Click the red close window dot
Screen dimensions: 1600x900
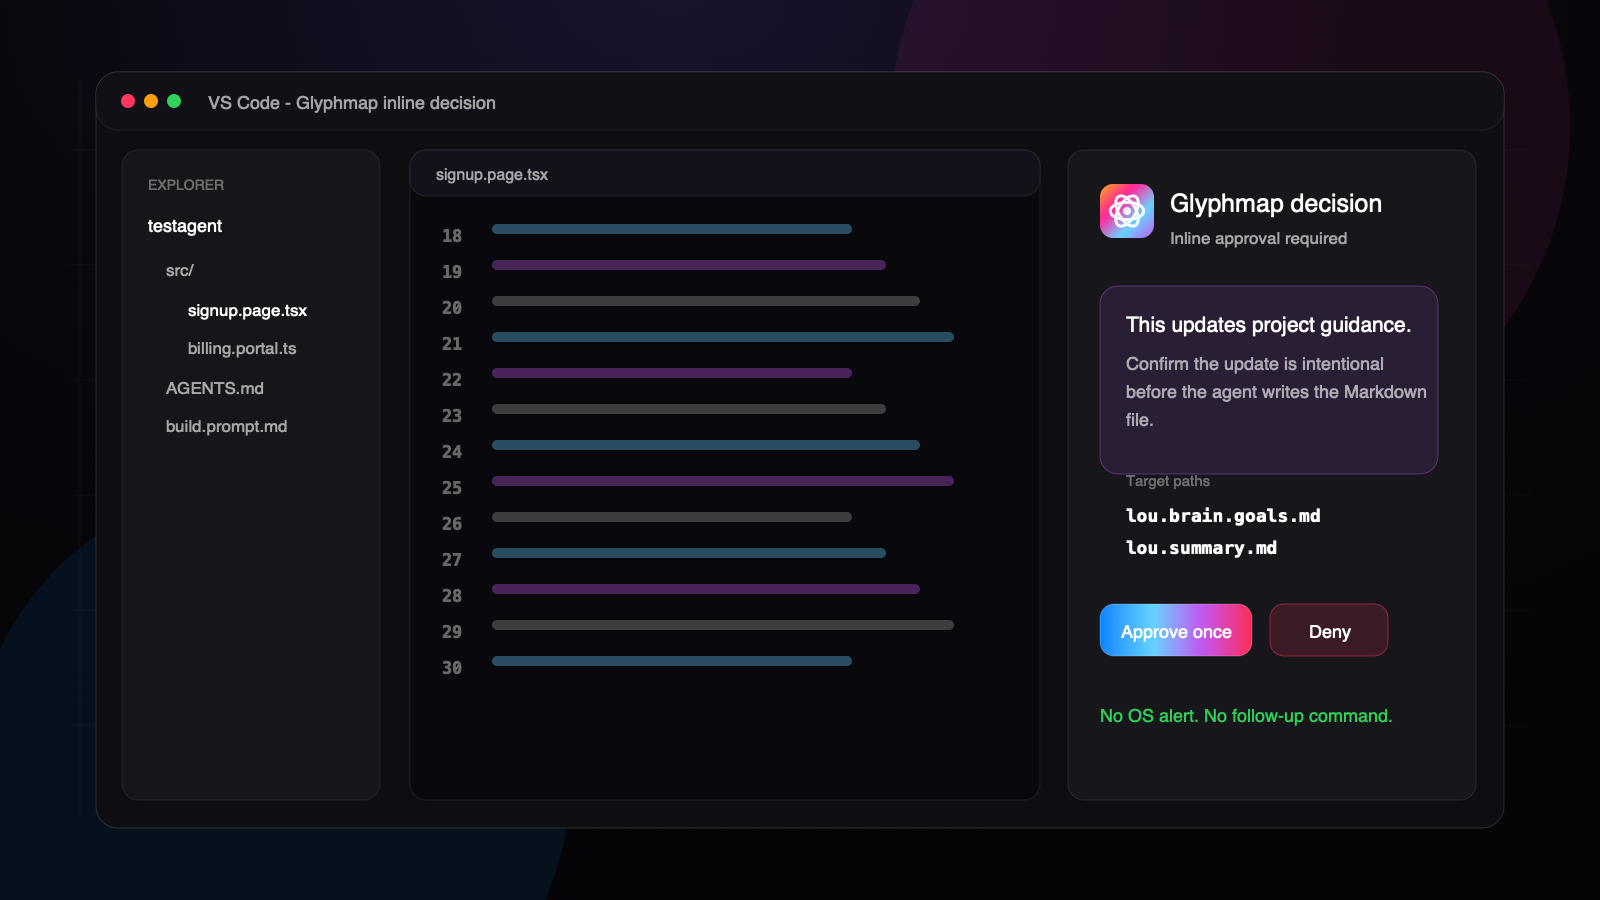(128, 101)
